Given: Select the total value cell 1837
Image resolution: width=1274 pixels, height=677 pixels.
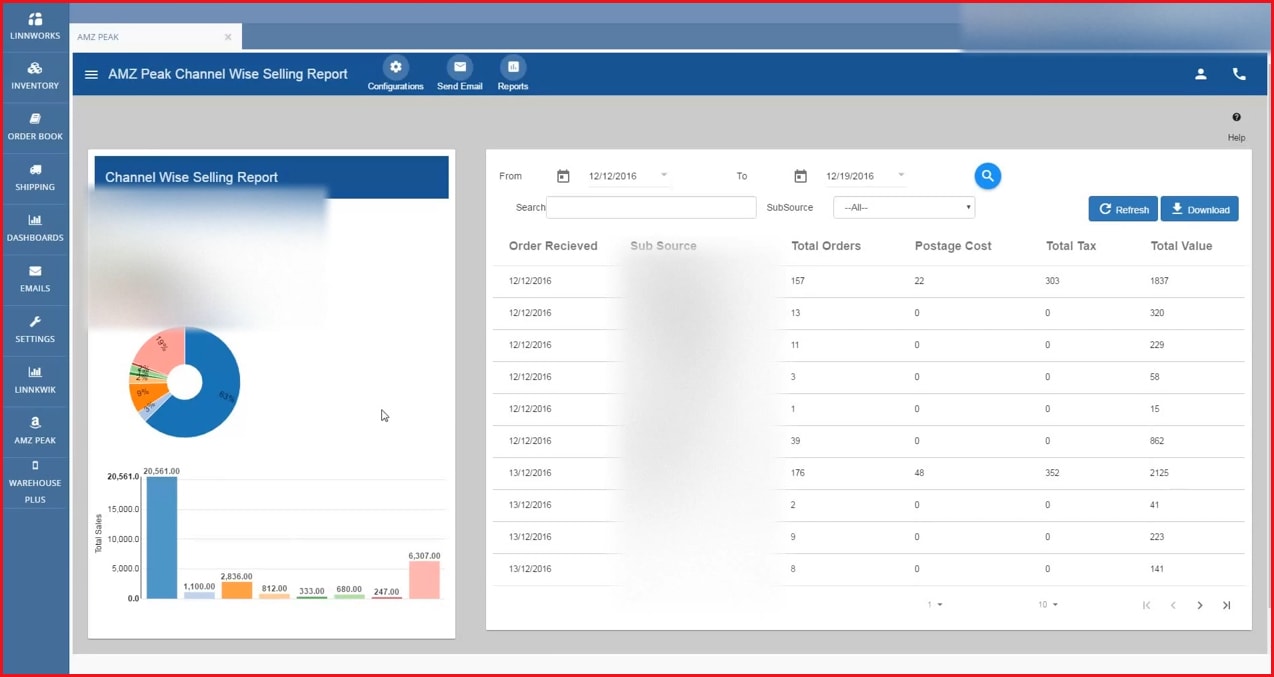Looking at the screenshot, I should 1160,281.
